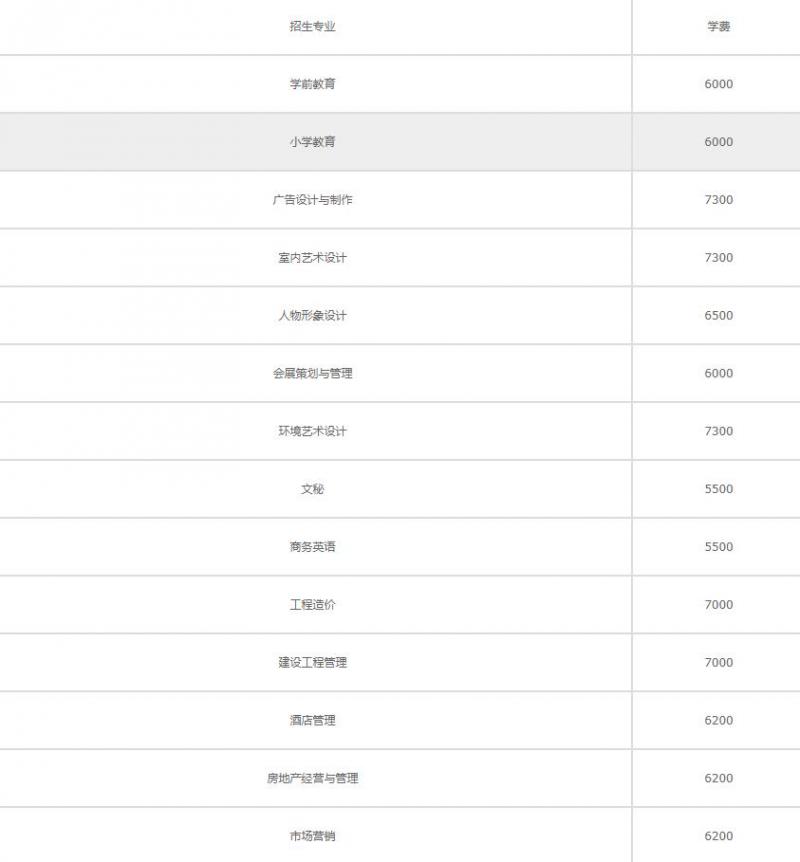800x862 pixels.
Task: Click the 工程造价 entry
Action: [313, 605]
